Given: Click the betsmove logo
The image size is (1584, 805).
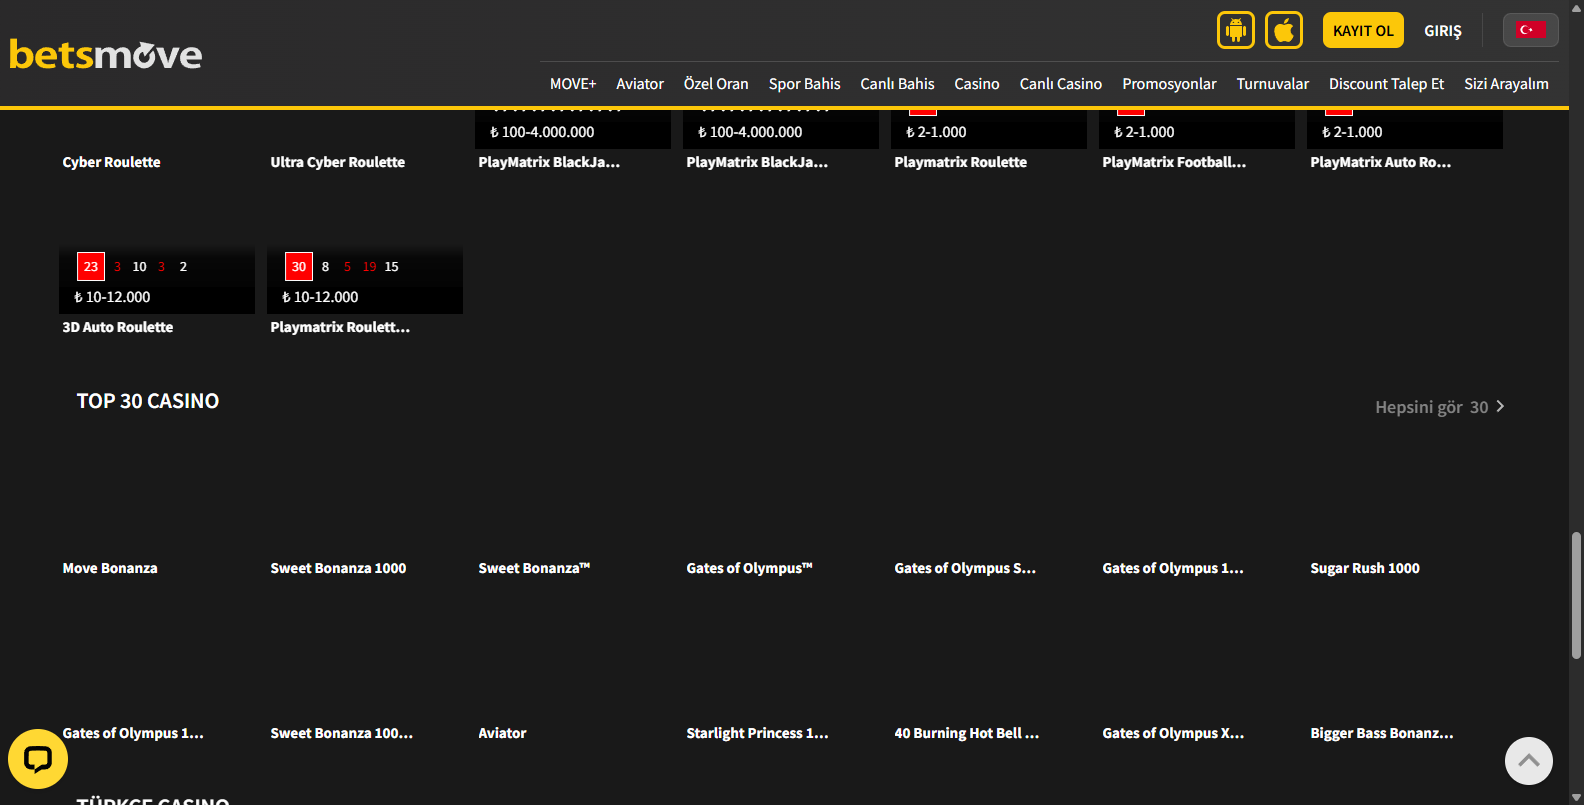Looking at the screenshot, I should click(106, 54).
